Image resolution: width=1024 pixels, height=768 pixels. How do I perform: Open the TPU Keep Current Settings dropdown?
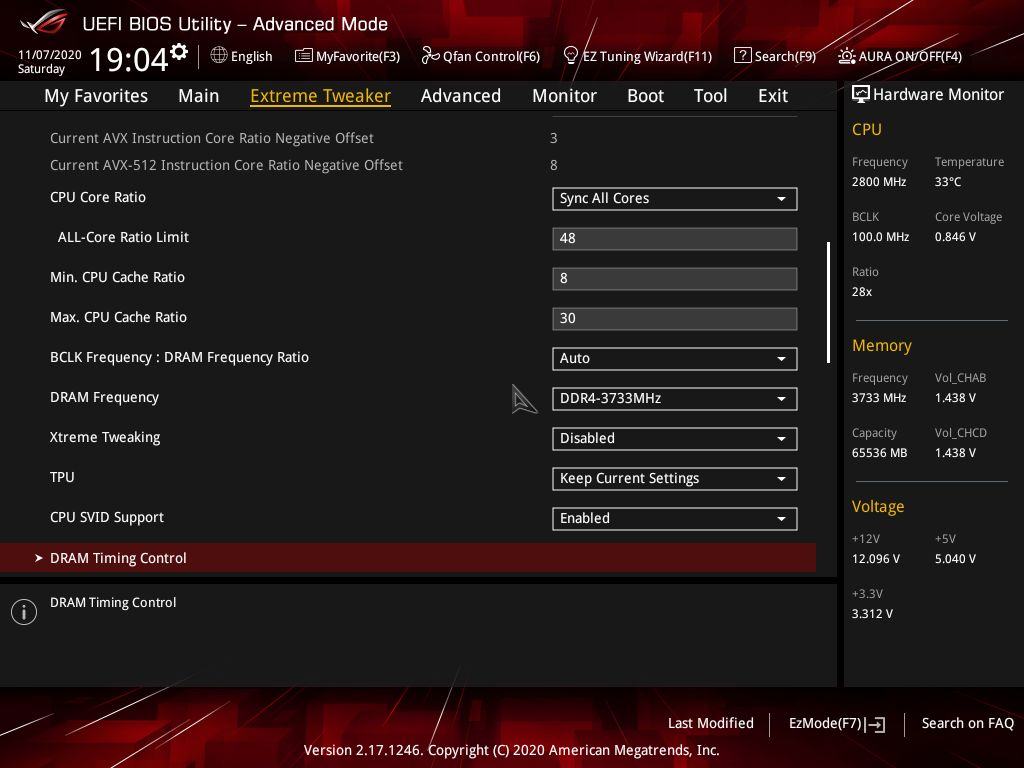(675, 479)
